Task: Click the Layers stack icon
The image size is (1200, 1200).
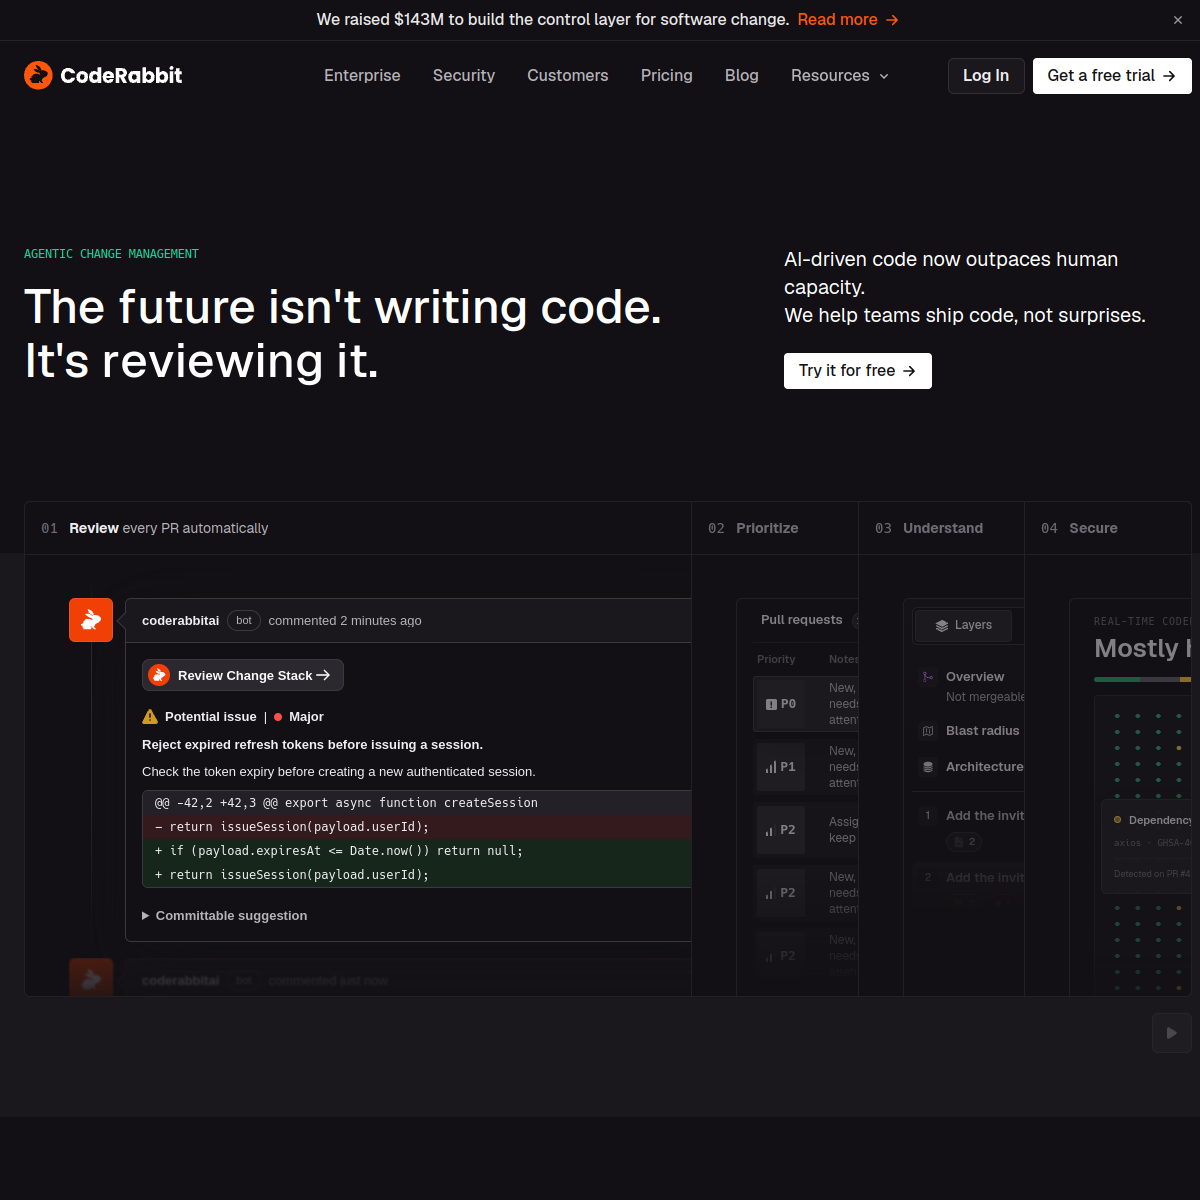Action: [x=942, y=625]
